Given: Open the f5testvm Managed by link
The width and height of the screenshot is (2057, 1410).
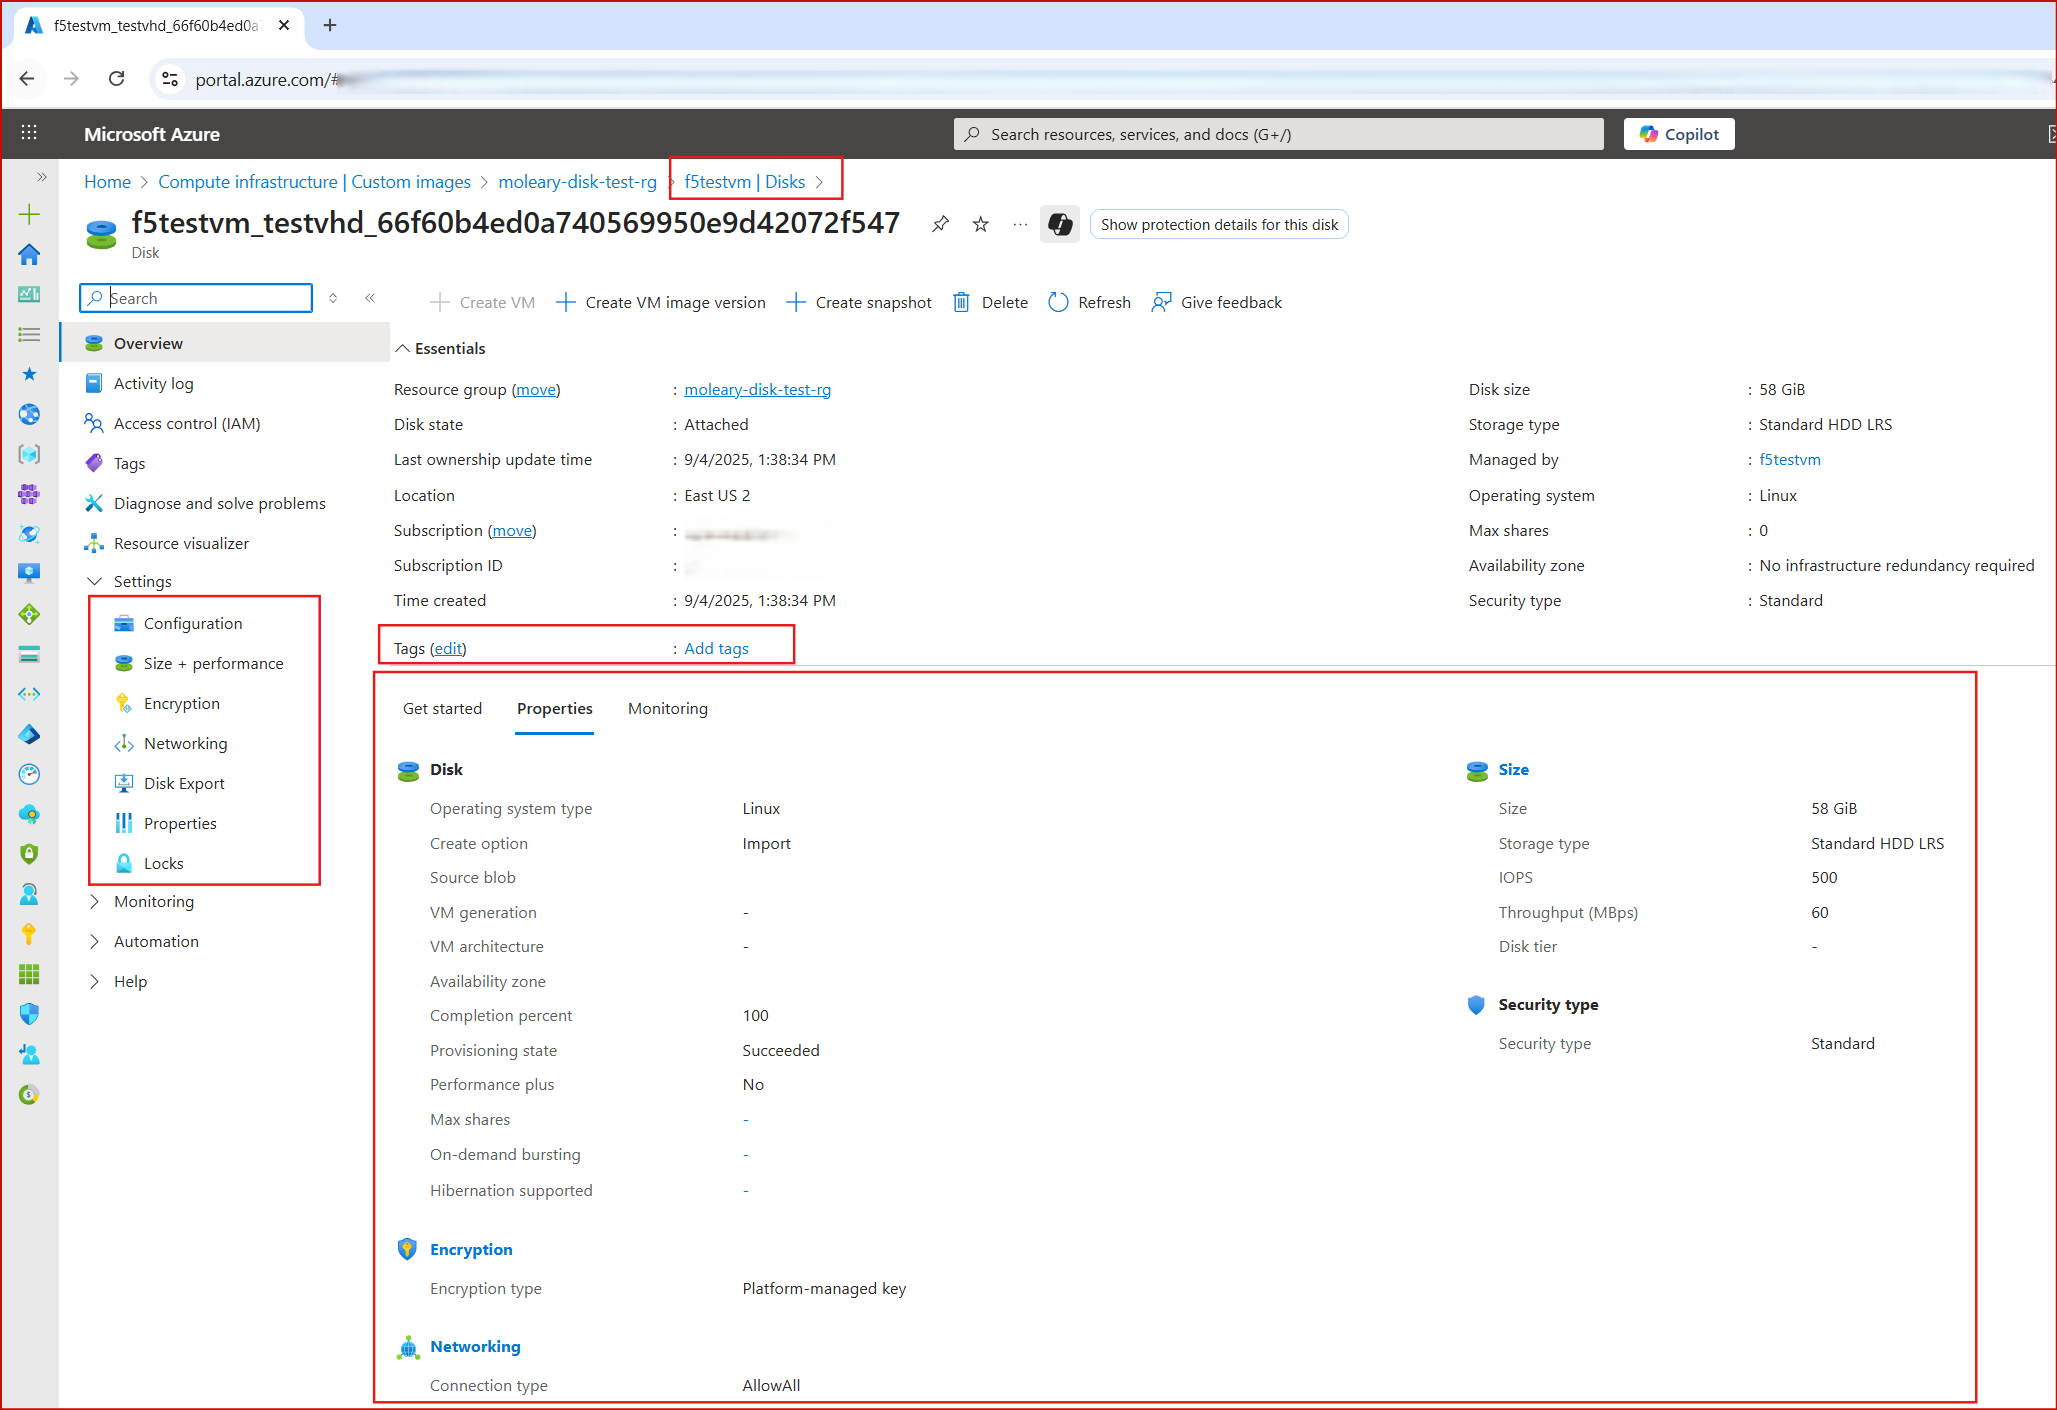Looking at the screenshot, I should click(x=1789, y=459).
